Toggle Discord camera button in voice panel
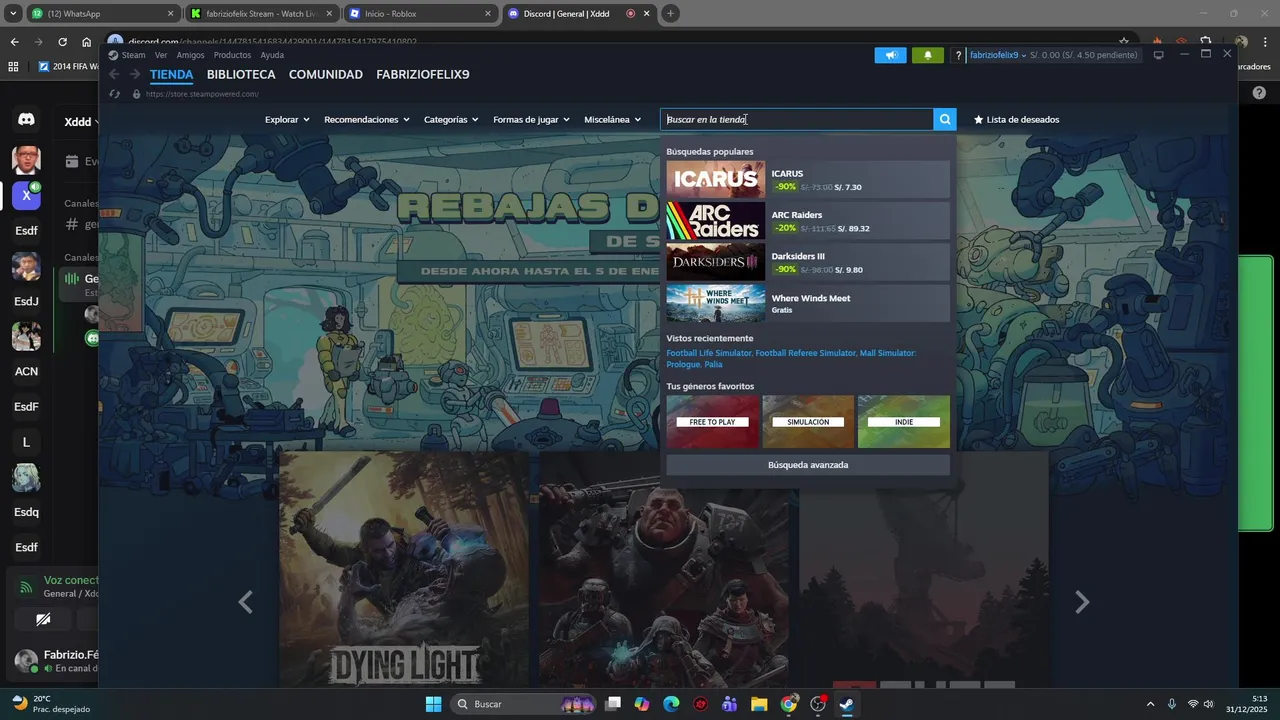Image resolution: width=1280 pixels, height=720 pixels. tap(43, 620)
